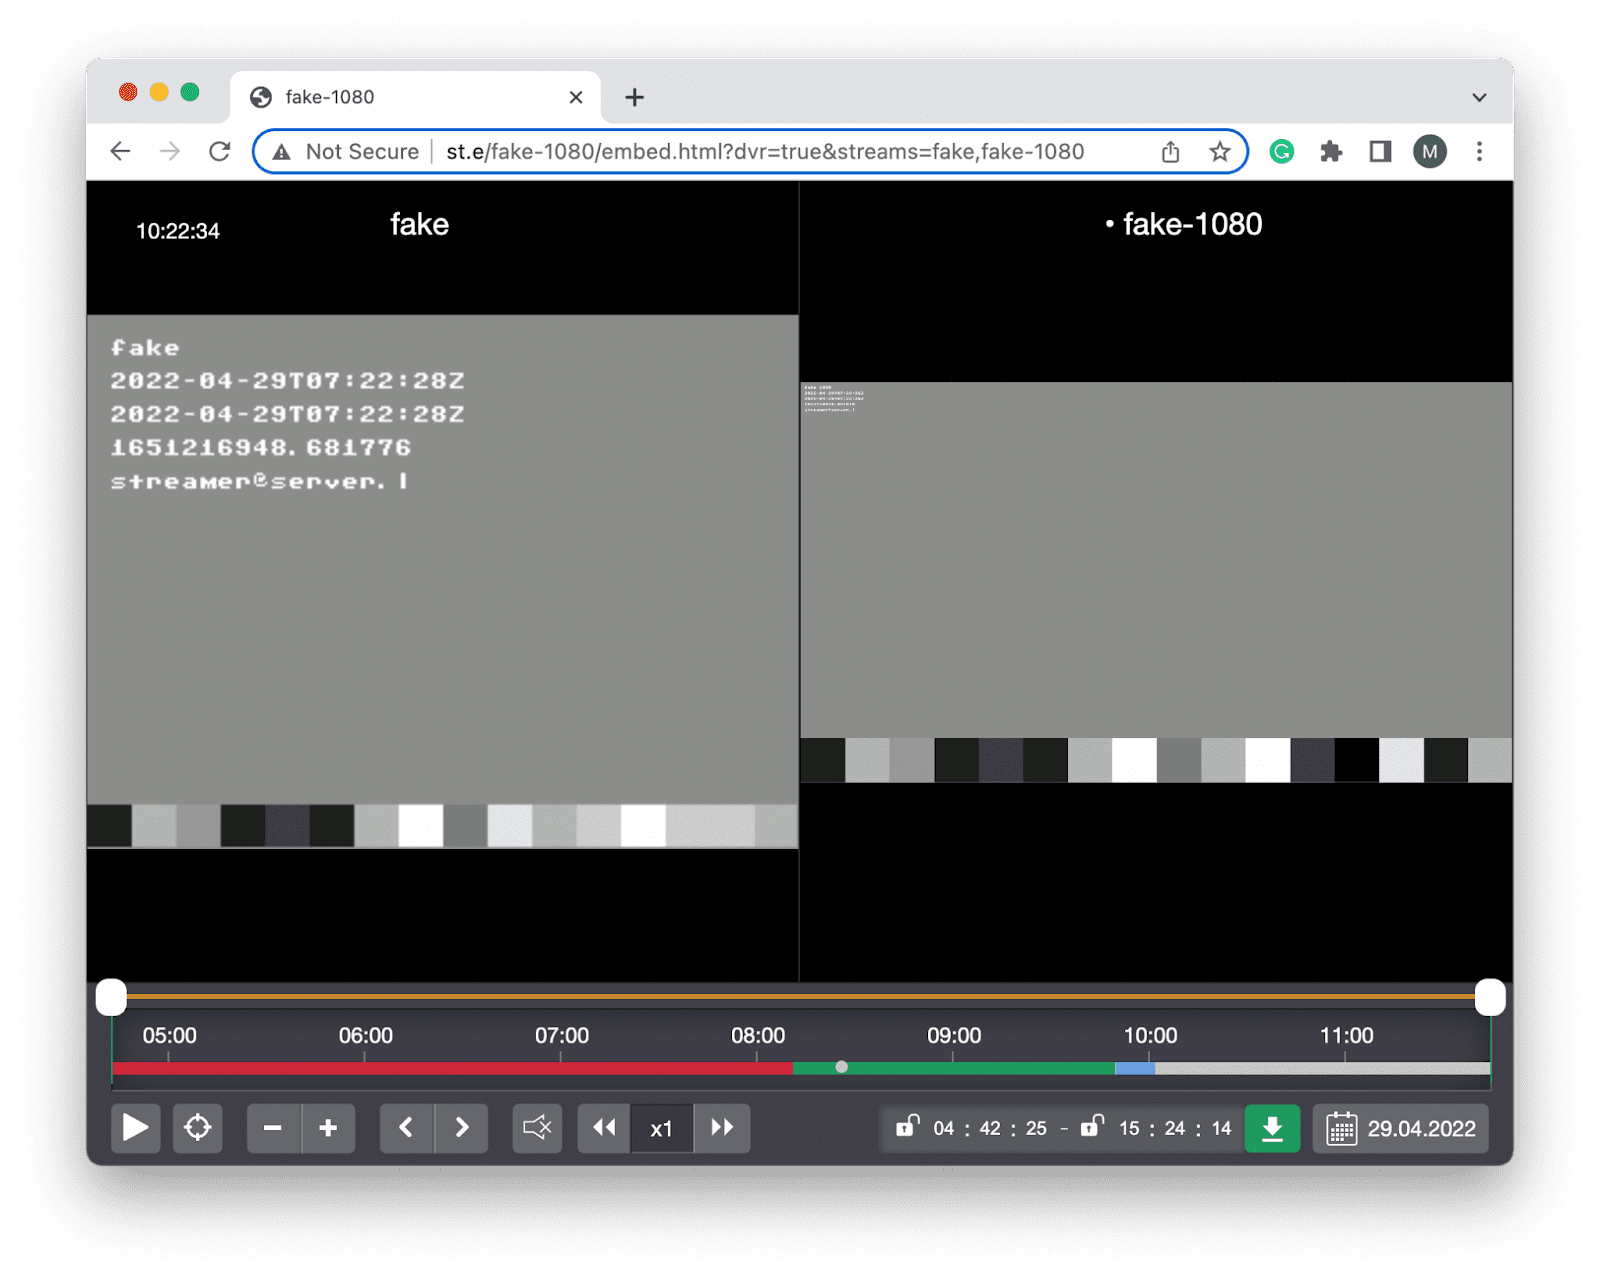Viewport: 1600px width, 1280px height.
Task: Select the fake-1080 browser tab
Action: (x=415, y=97)
